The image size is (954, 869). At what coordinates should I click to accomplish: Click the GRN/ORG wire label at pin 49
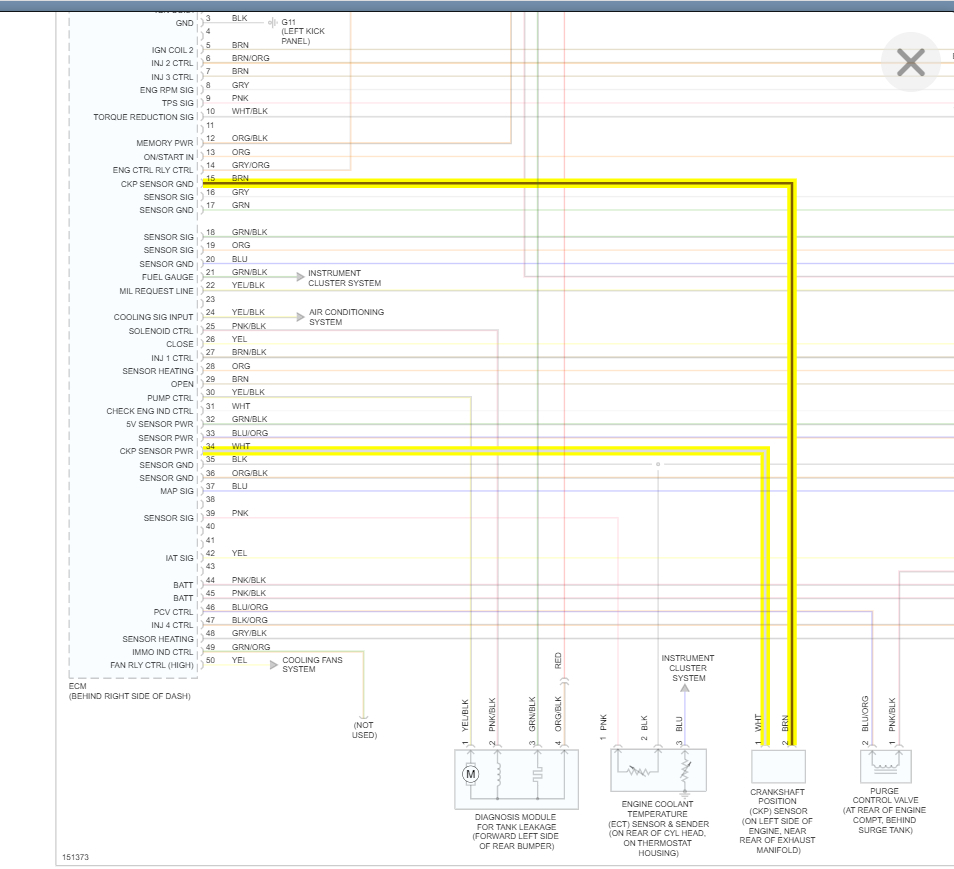[x=251, y=647]
